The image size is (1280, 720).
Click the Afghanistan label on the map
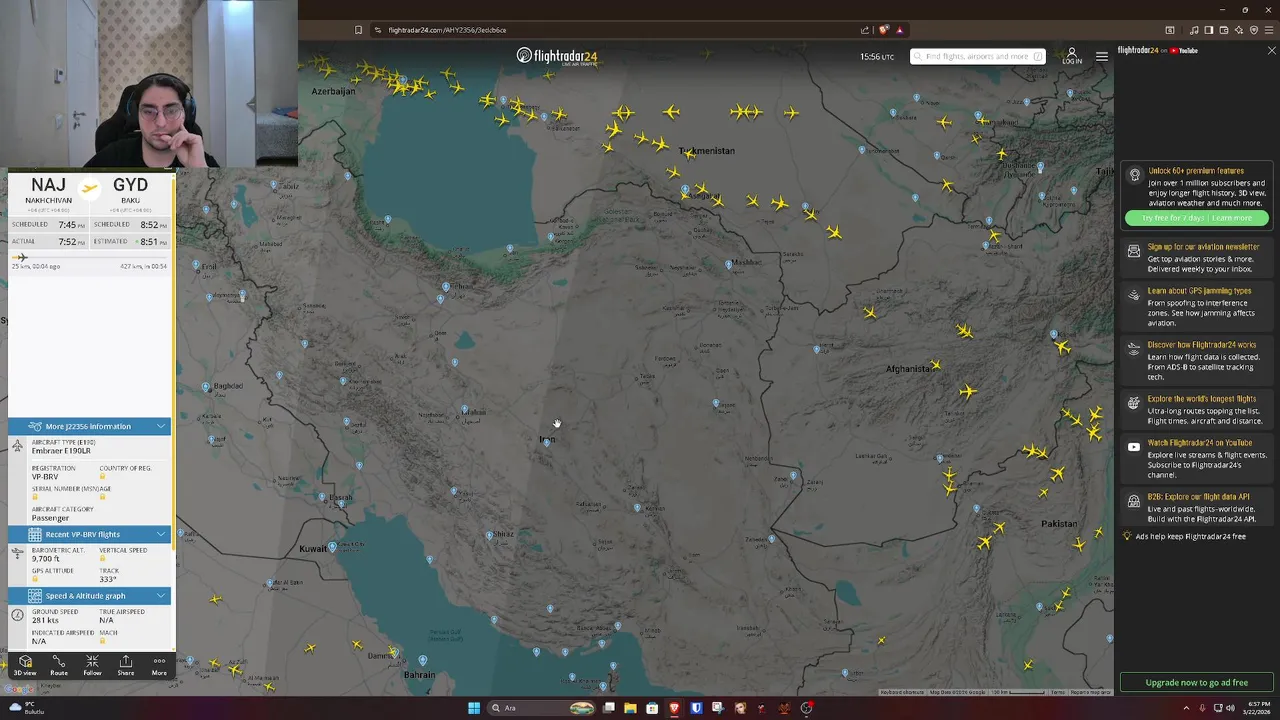click(910, 369)
